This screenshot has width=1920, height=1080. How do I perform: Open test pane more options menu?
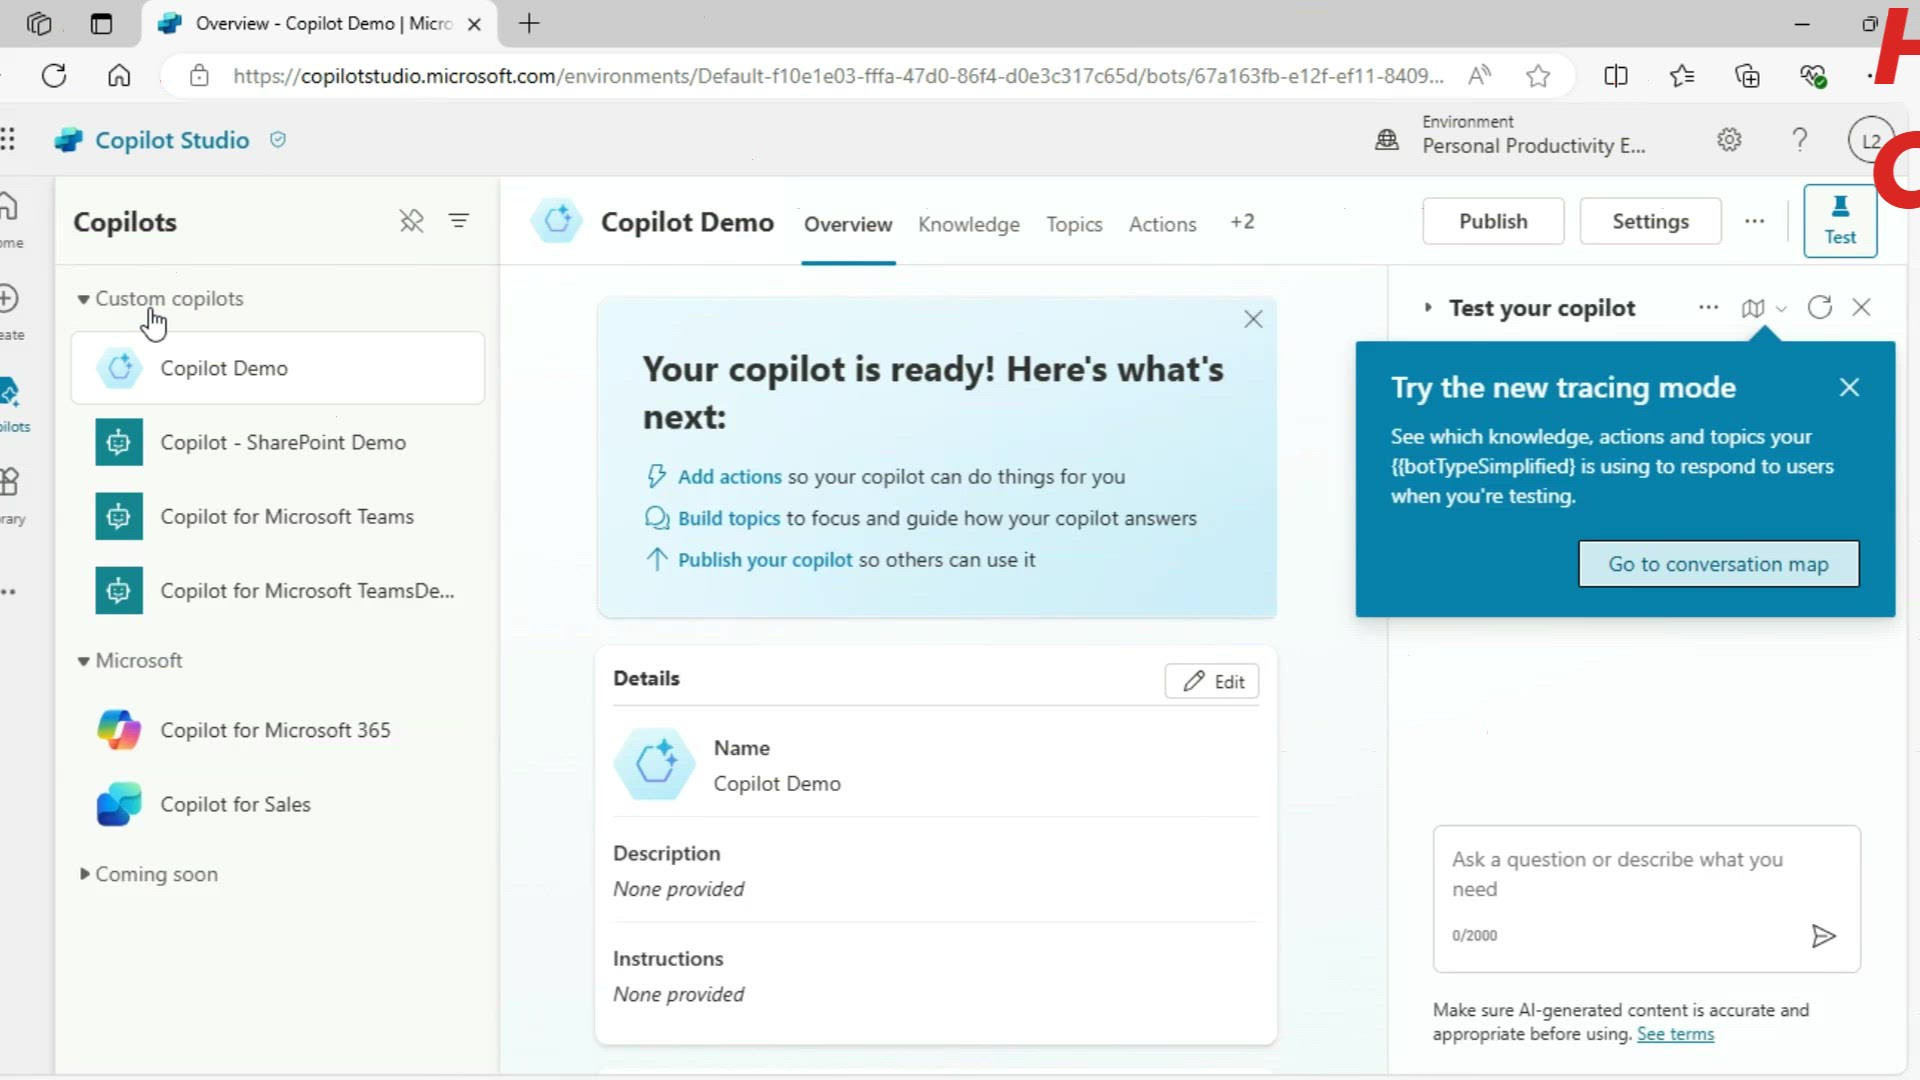1708,307
